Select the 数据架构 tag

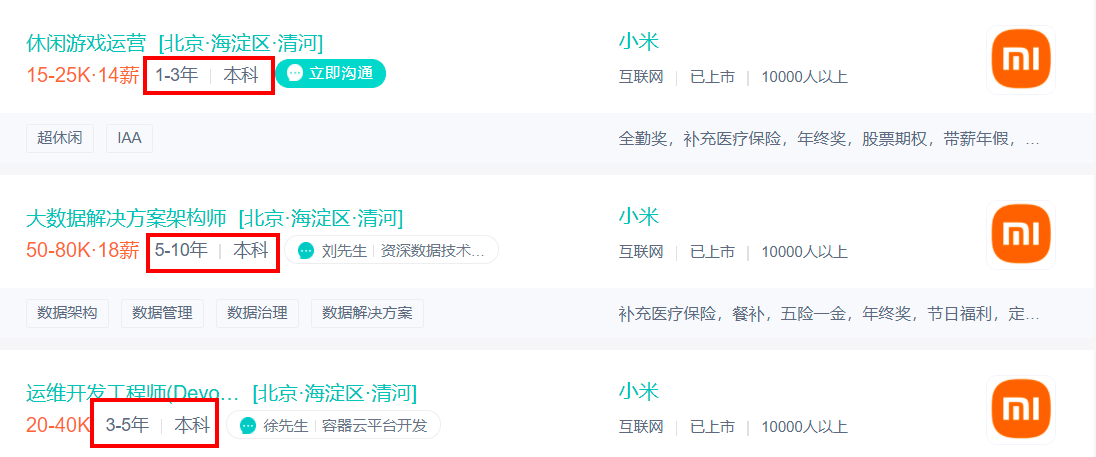pyautogui.click(x=67, y=313)
